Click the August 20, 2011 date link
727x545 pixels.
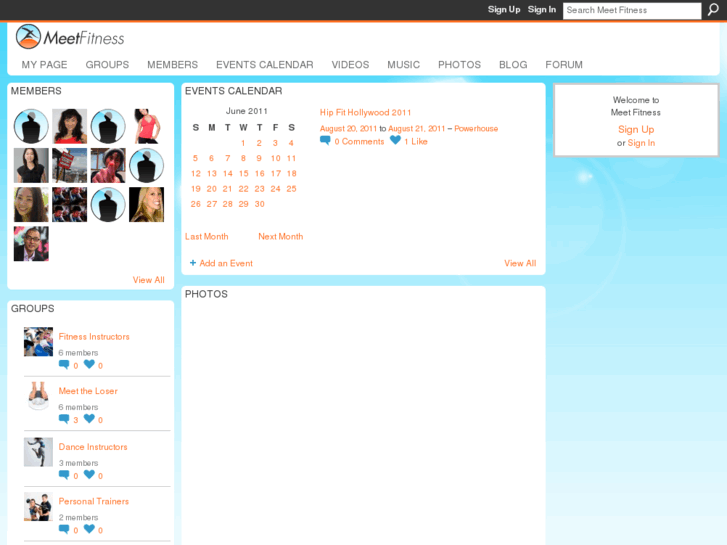click(348, 128)
